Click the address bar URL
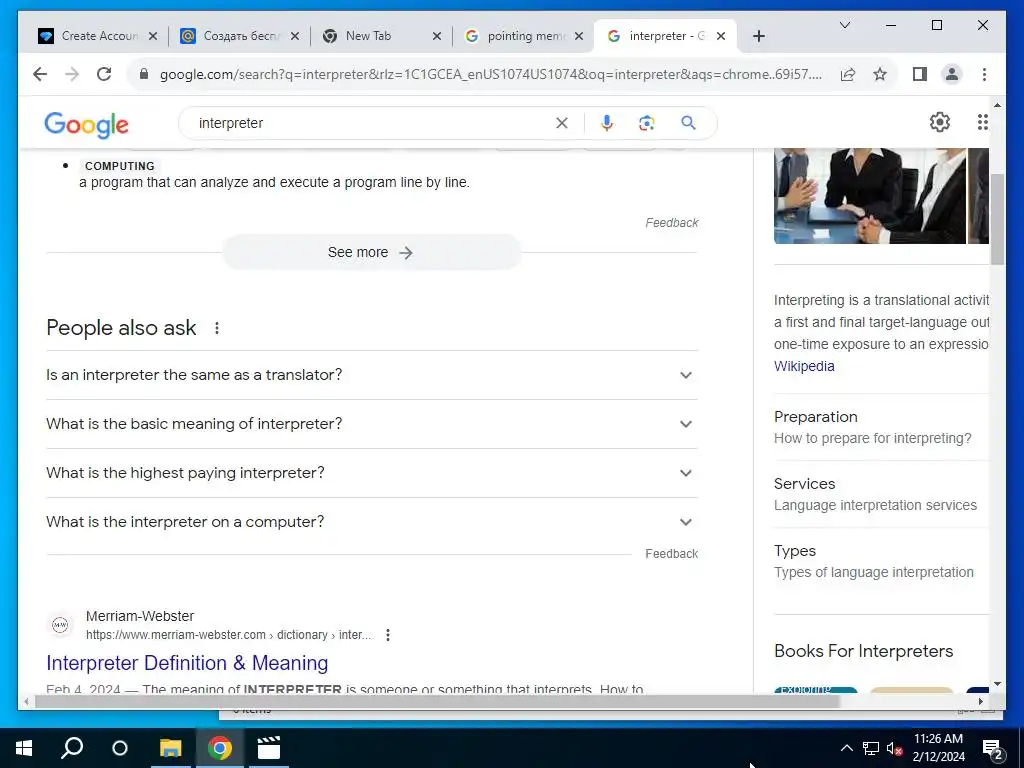The image size is (1024, 768). [490, 74]
